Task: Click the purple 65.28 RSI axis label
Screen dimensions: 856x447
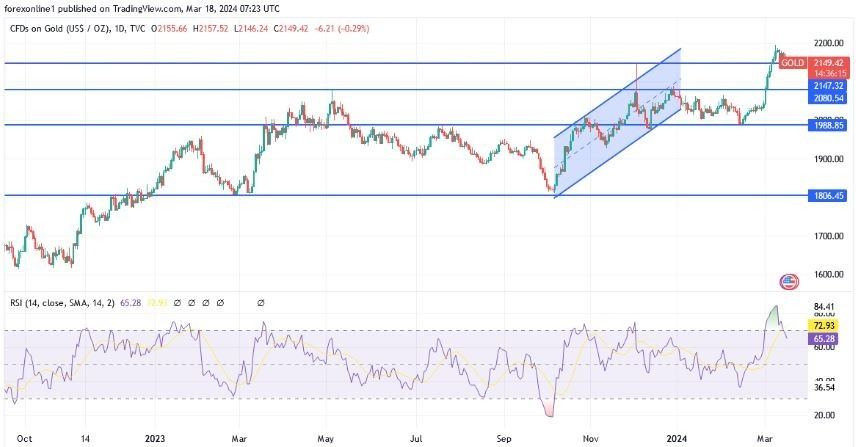Action: 822,339
